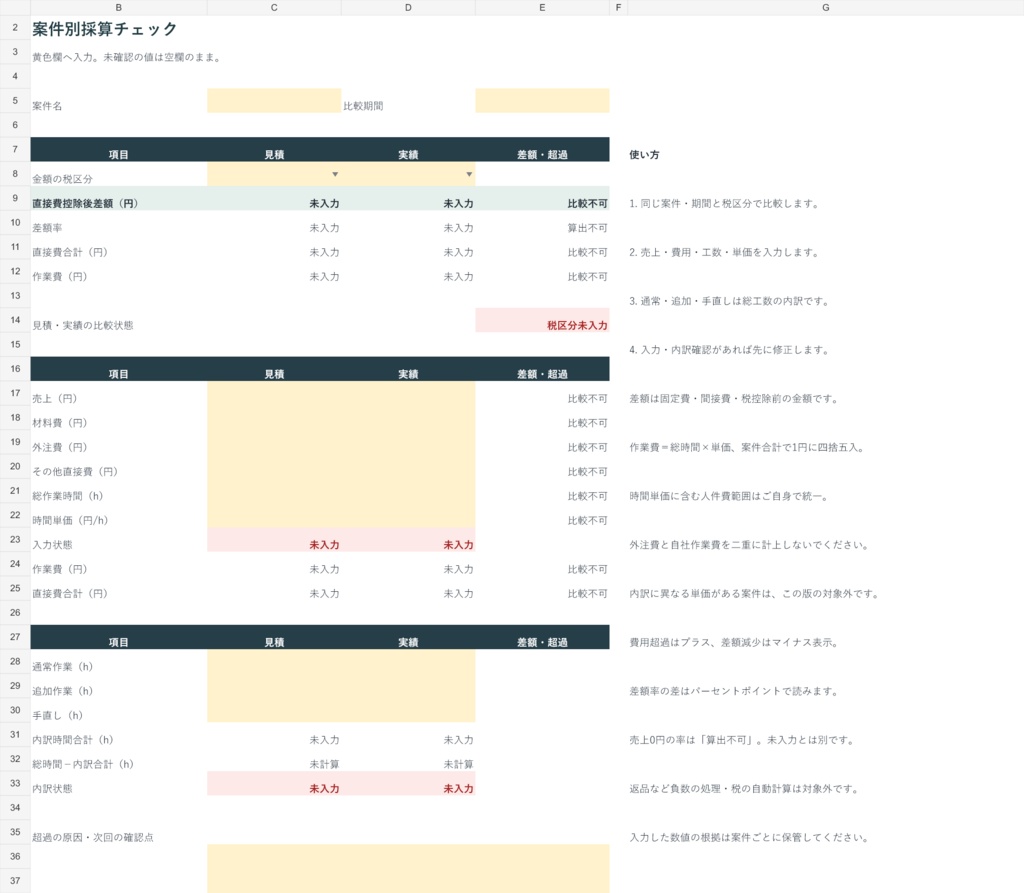Click the instruction 3. 通常・追加・手直しは総工数の内訳です

pos(729,301)
